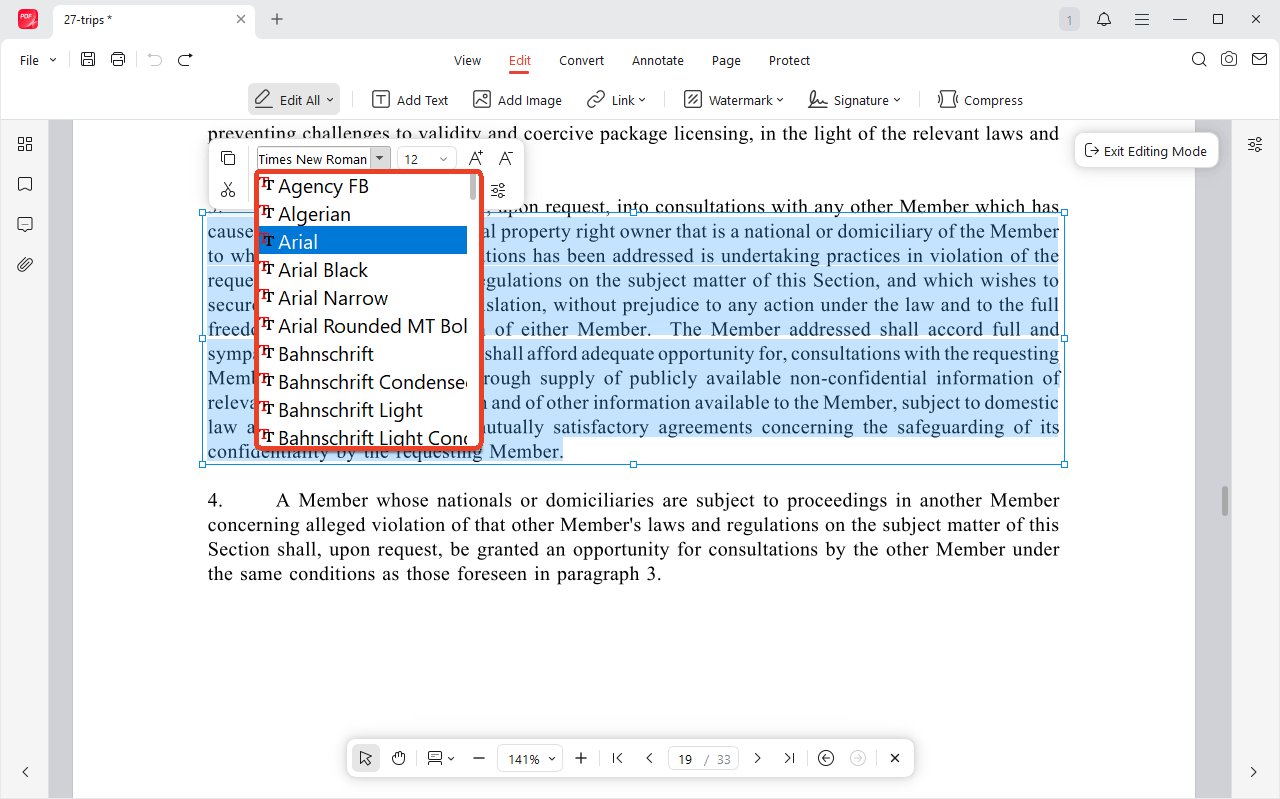Choose Algerian font from list
Viewport: 1280px width, 799px height.
click(x=363, y=214)
